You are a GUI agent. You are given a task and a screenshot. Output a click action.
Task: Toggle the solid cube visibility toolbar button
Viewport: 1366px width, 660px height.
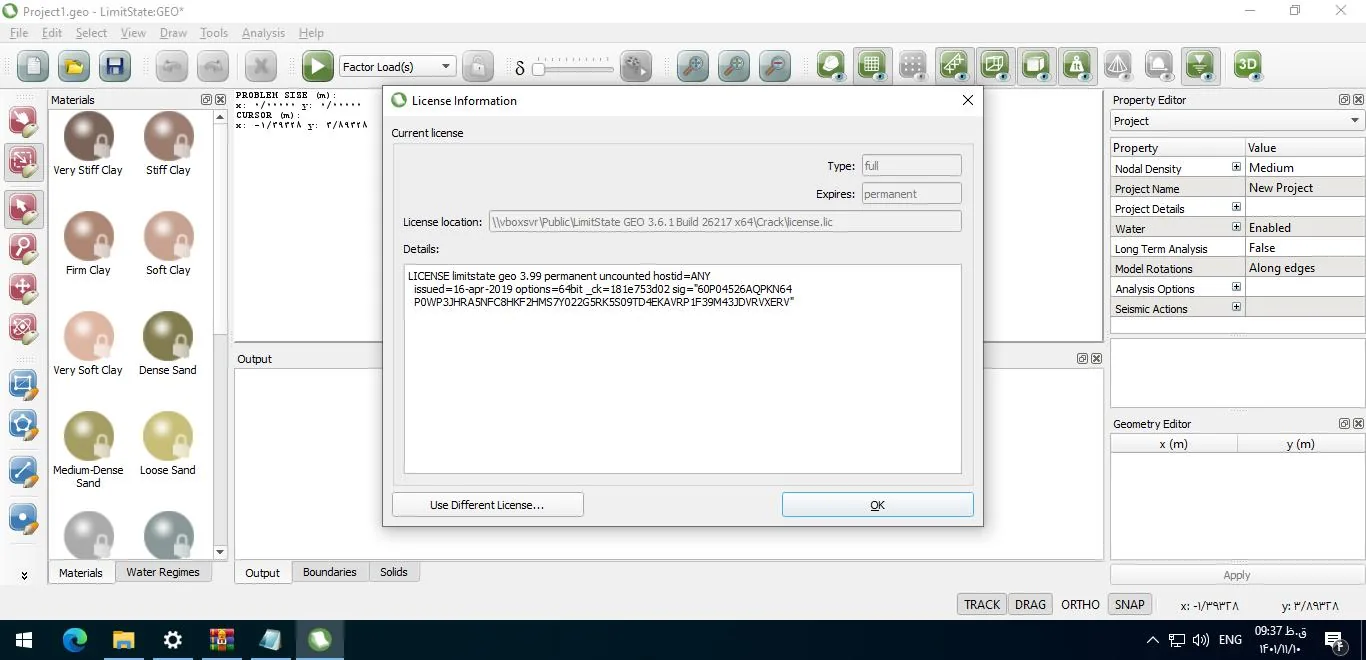(1036, 66)
